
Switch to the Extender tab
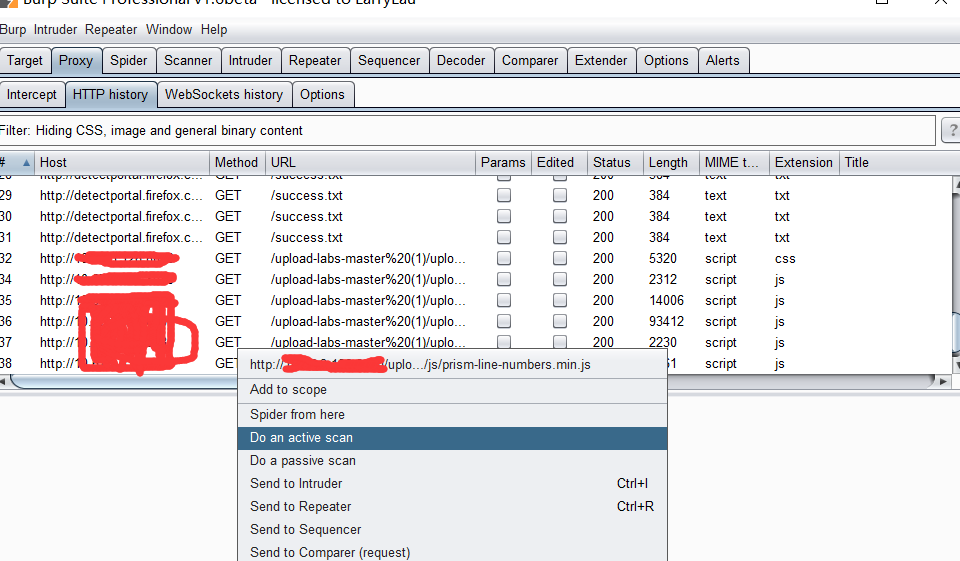click(601, 61)
